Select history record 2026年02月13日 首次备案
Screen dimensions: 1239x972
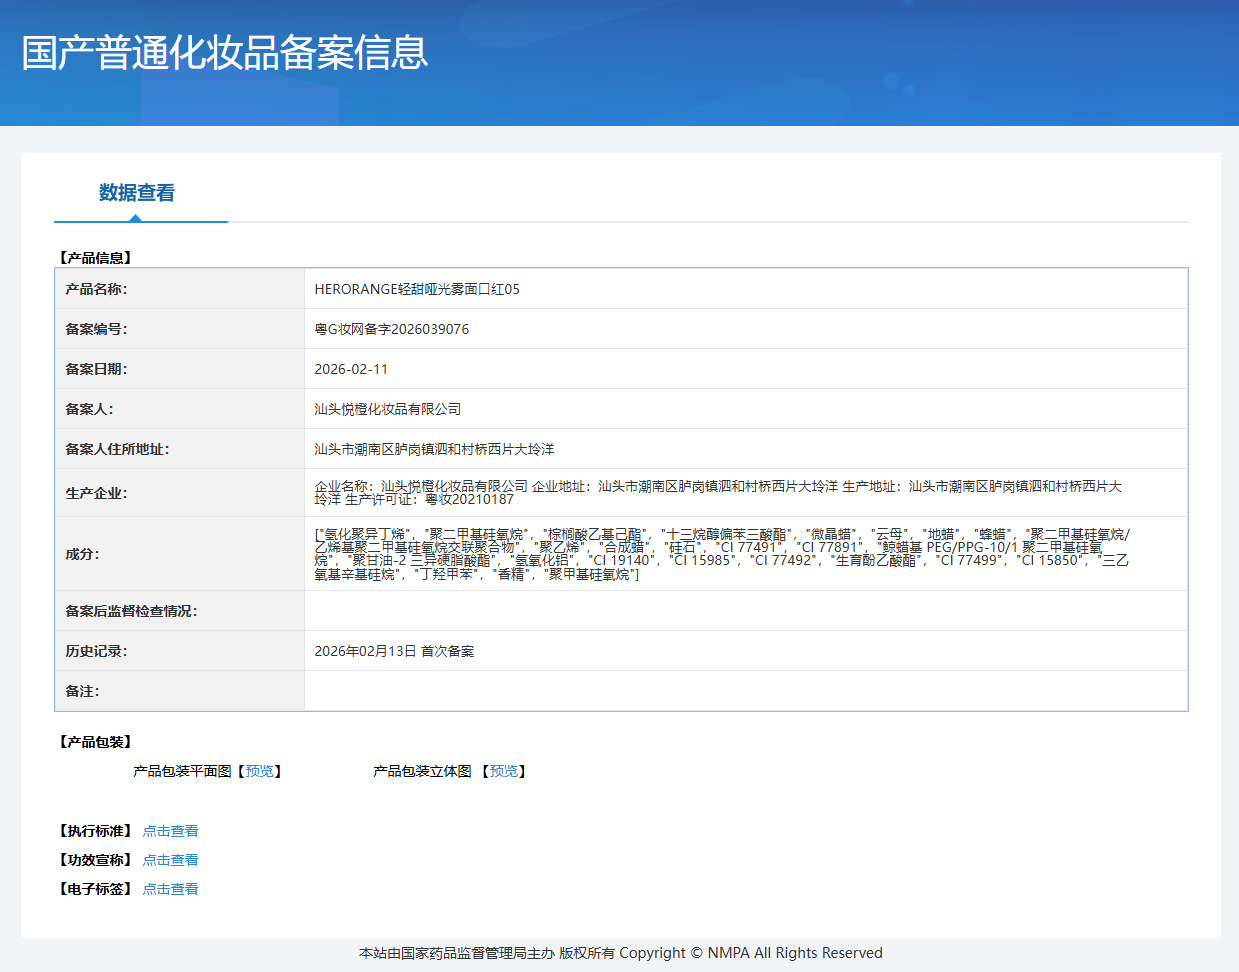394,651
